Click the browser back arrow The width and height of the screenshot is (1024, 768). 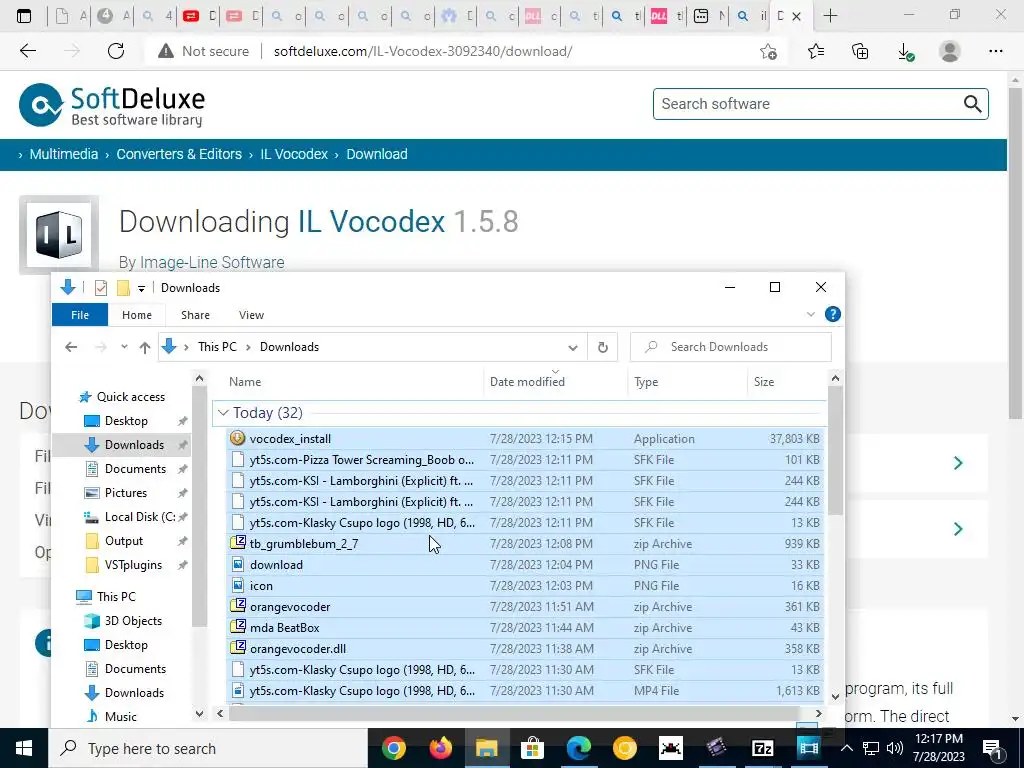click(28, 51)
